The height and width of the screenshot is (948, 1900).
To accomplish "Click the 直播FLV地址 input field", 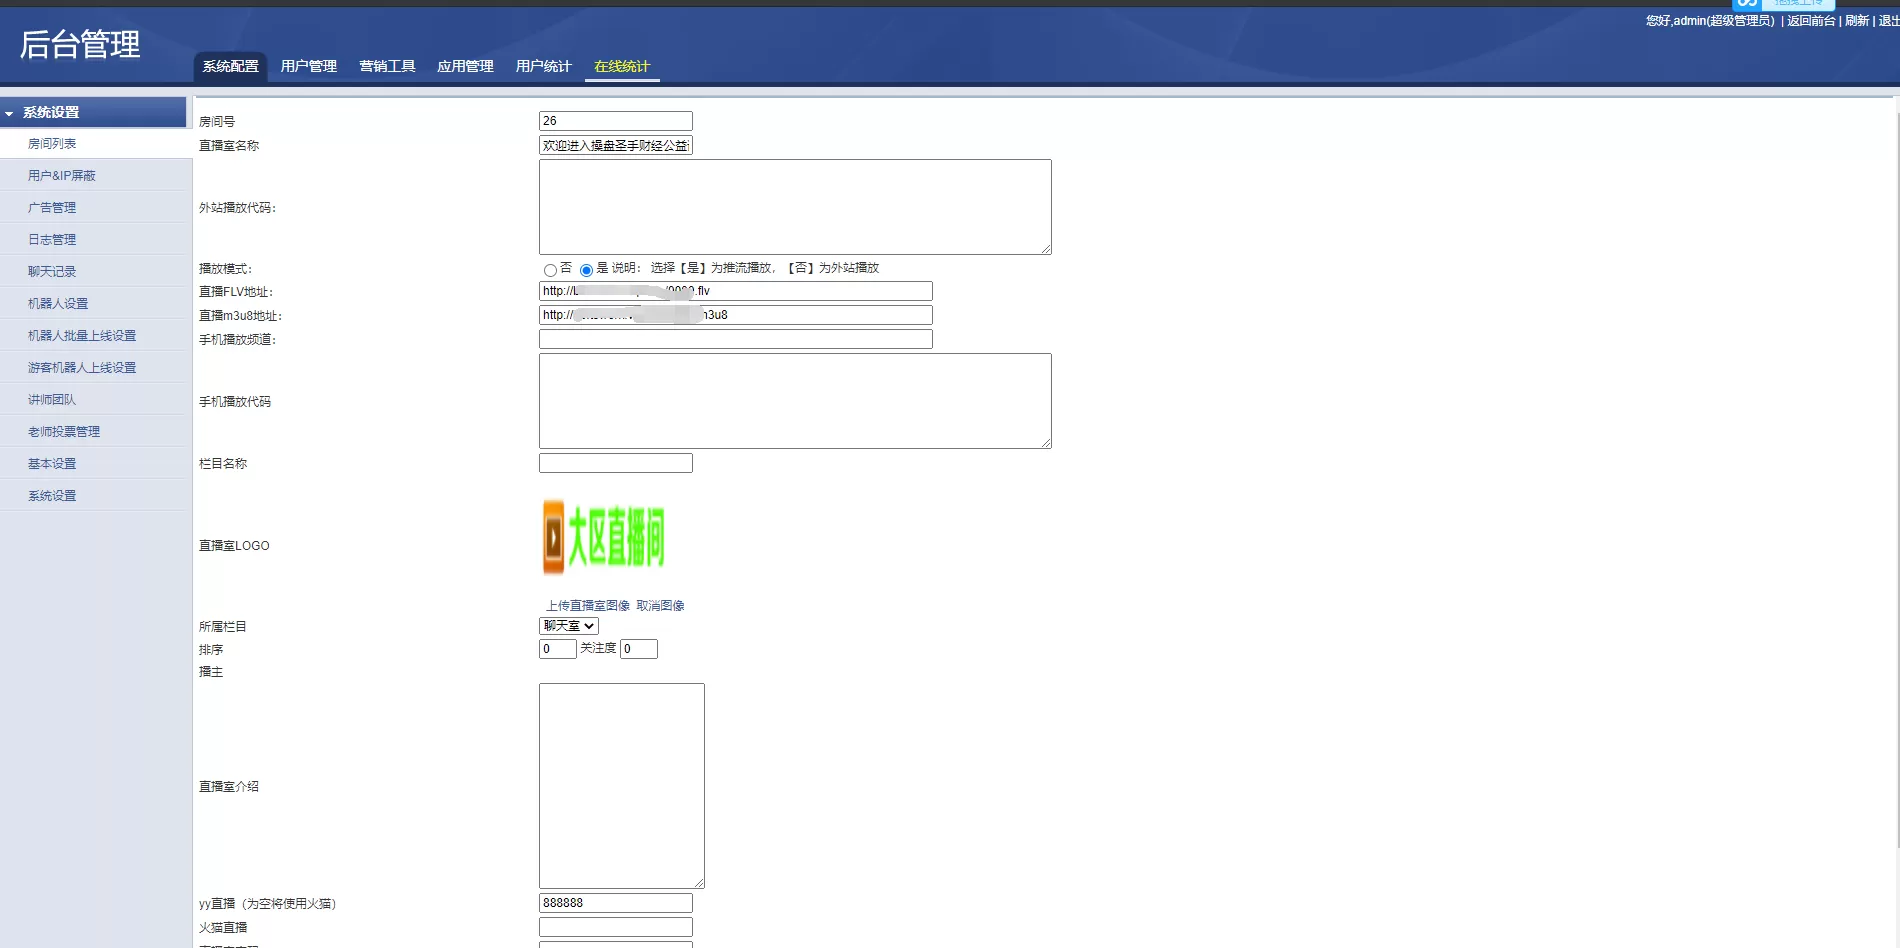I will coord(735,291).
